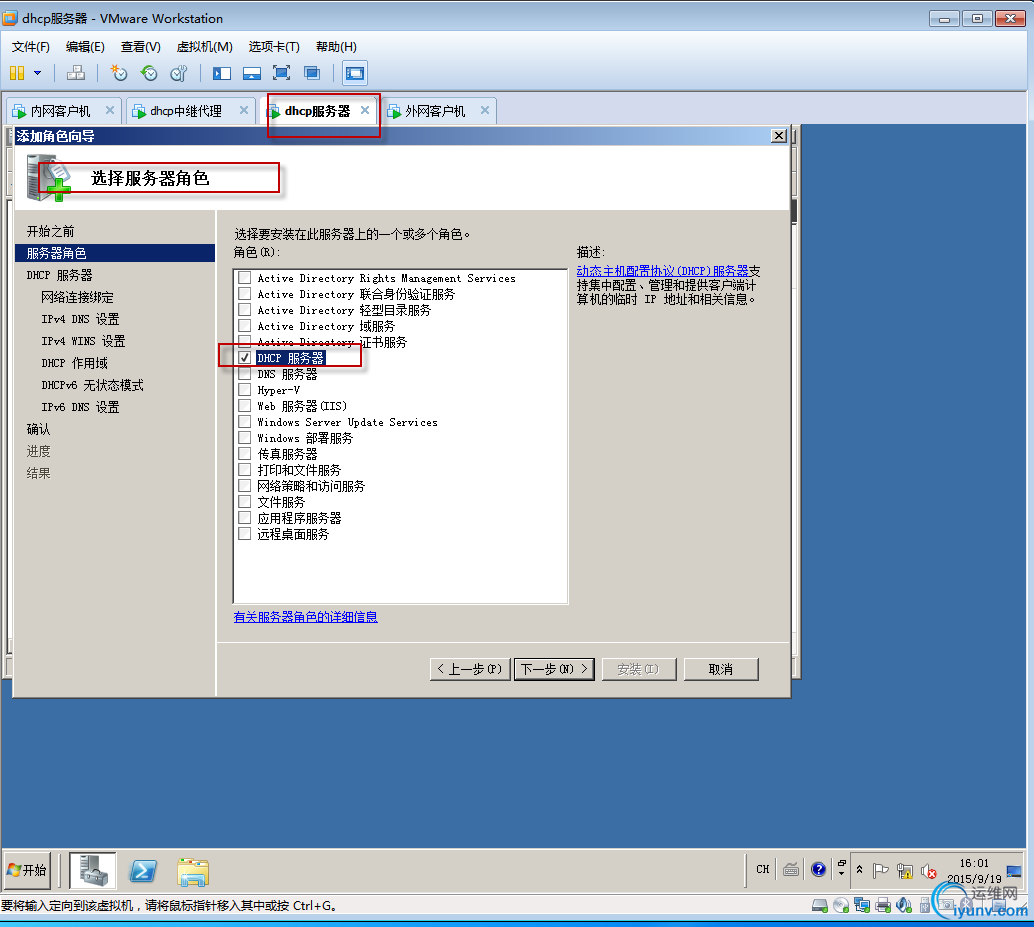Open the 选项卡(T) menu
The height and width of the screenshot is (927, 1034).
[274, 47]
